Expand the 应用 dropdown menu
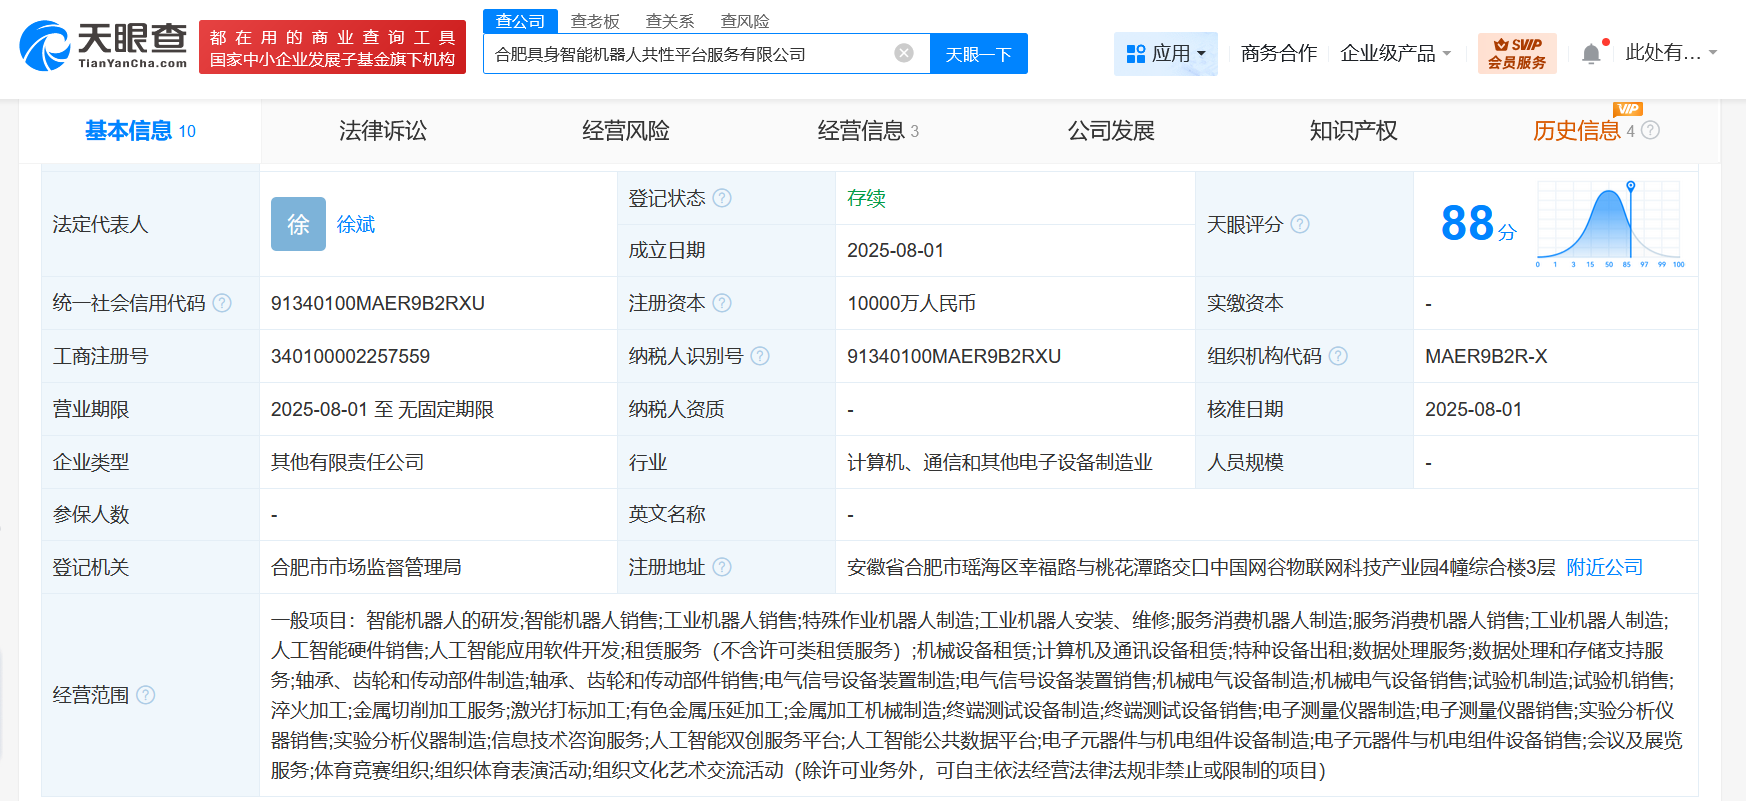1746x801 pixels. coord(1166,53)
